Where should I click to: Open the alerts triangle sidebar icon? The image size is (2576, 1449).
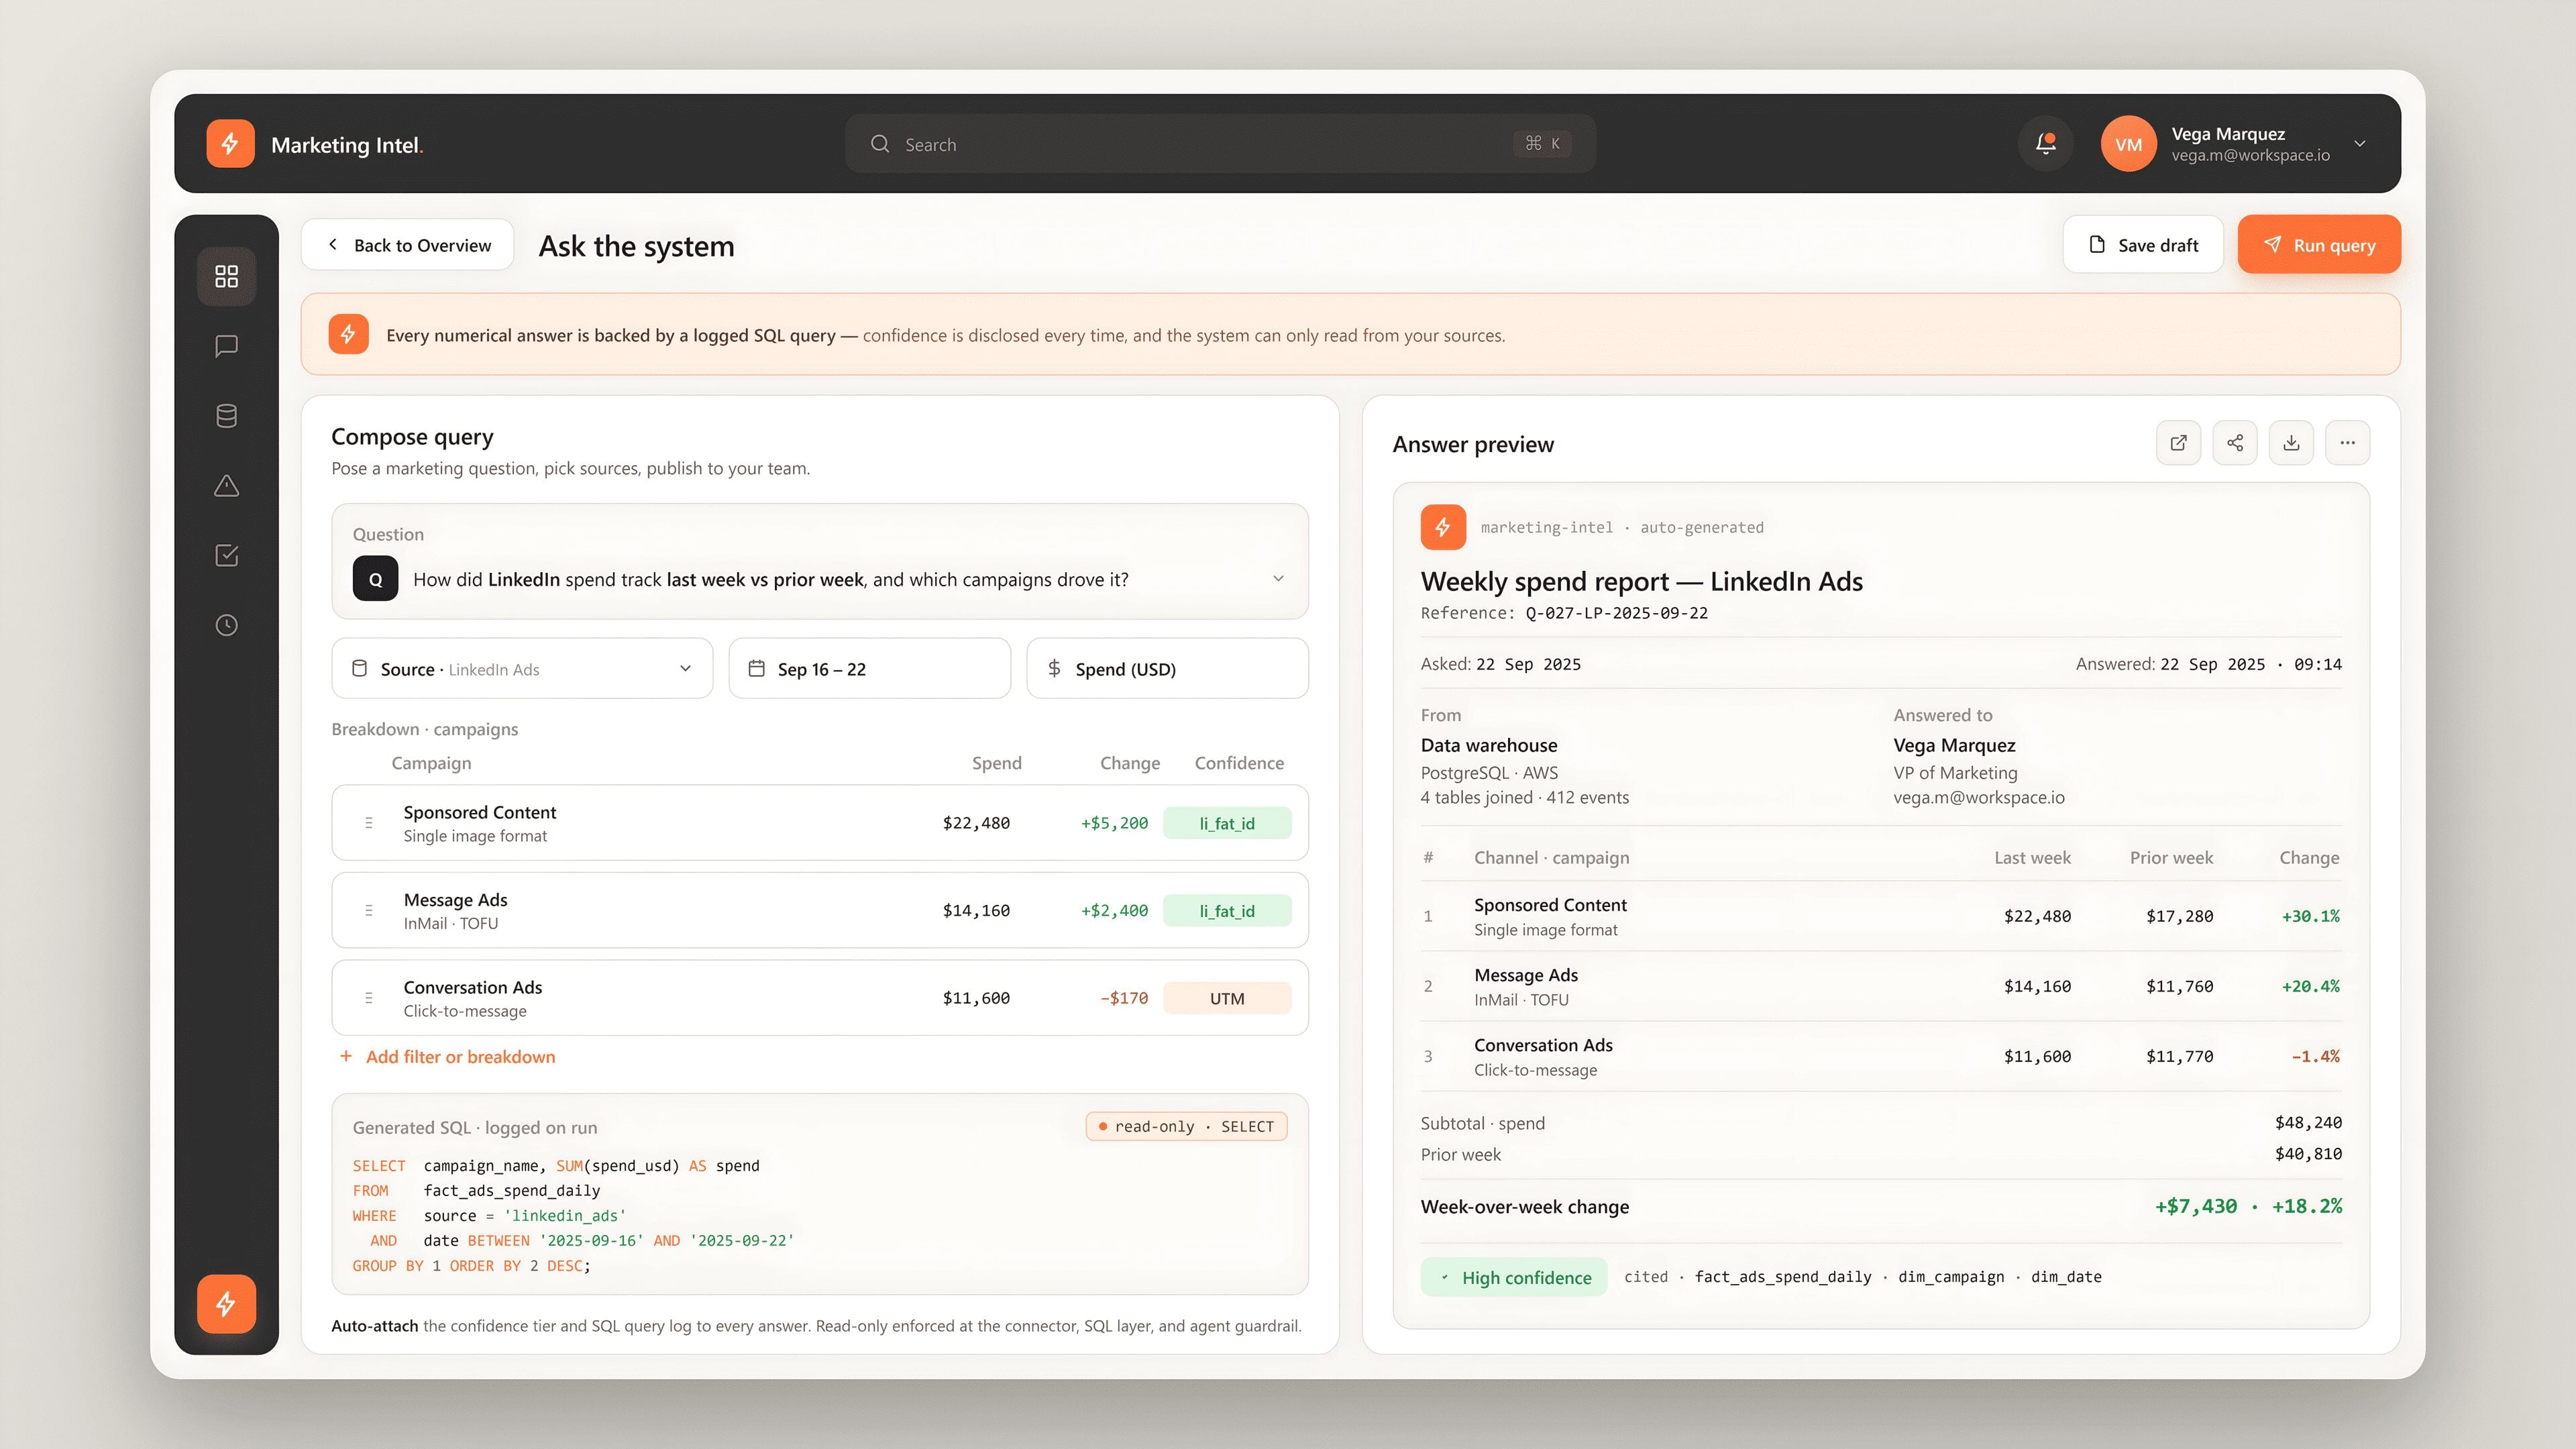pyautogui.click(x=227, y=486)
